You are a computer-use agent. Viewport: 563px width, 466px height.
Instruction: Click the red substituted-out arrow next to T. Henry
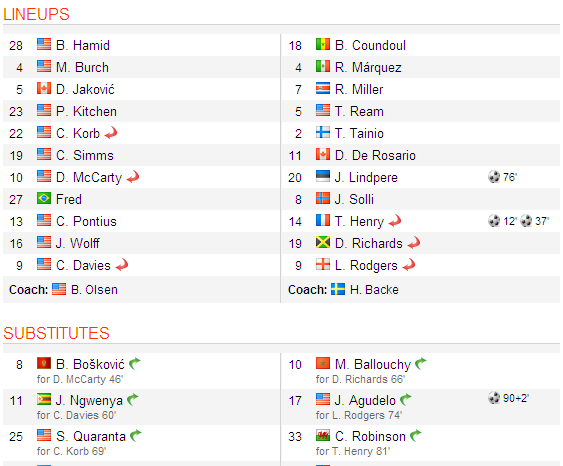pyautogui.click(x=395, y=221)
